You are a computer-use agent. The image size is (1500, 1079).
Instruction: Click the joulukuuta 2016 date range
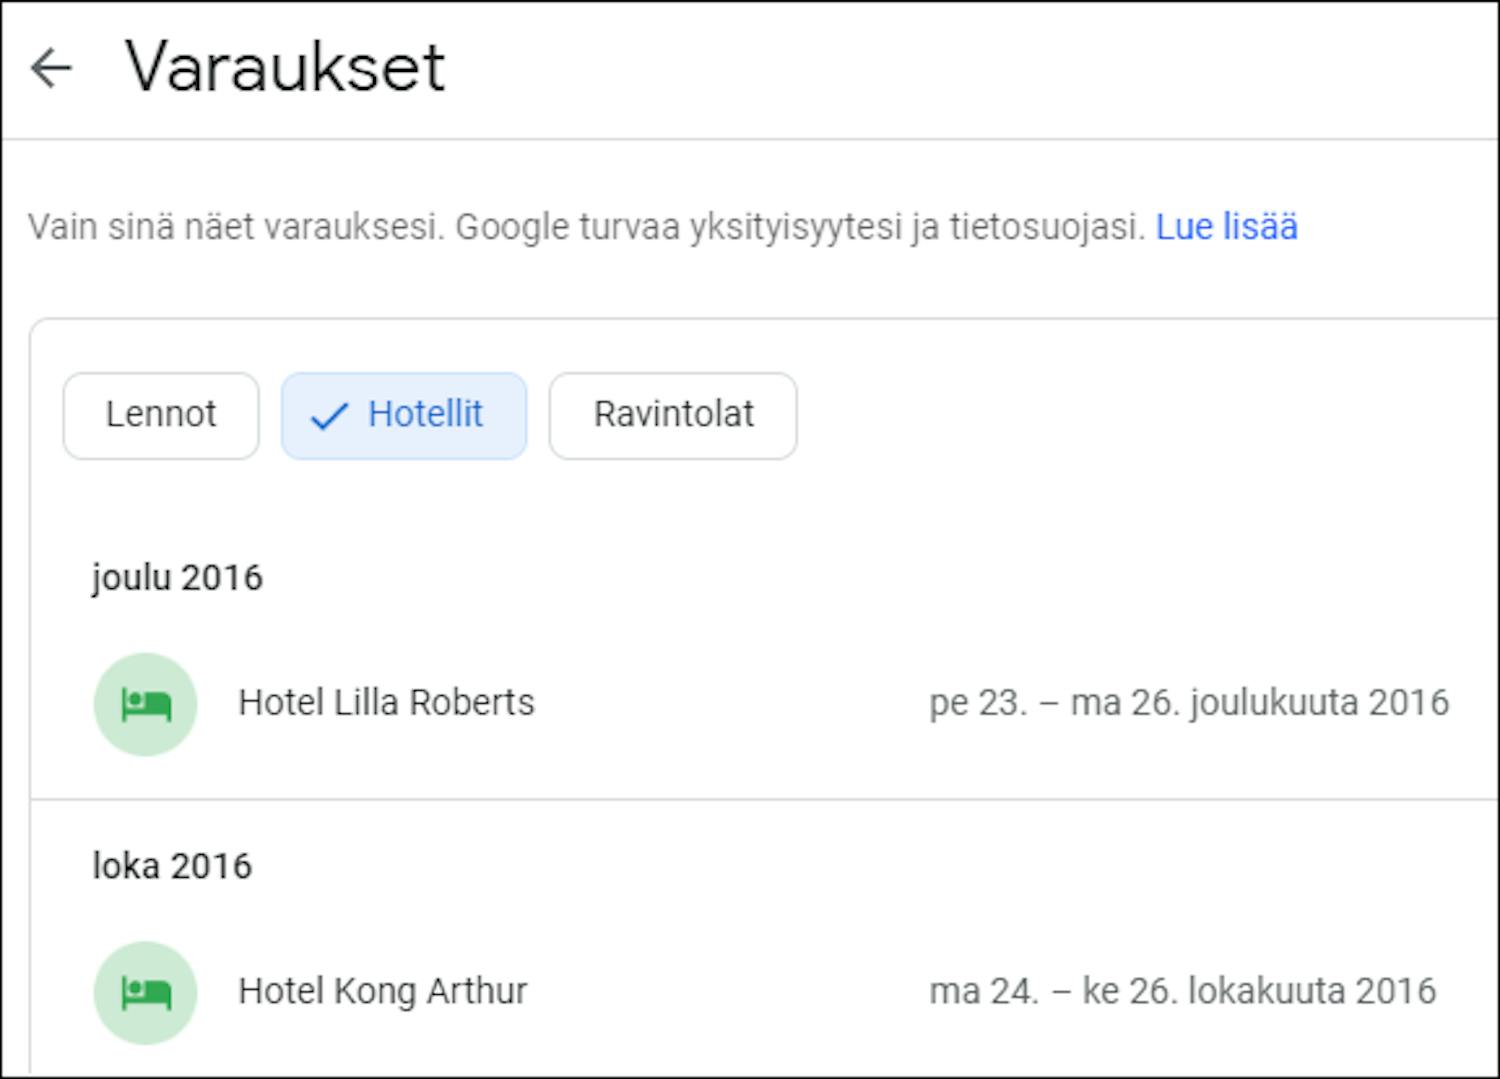click(1188, 703)
